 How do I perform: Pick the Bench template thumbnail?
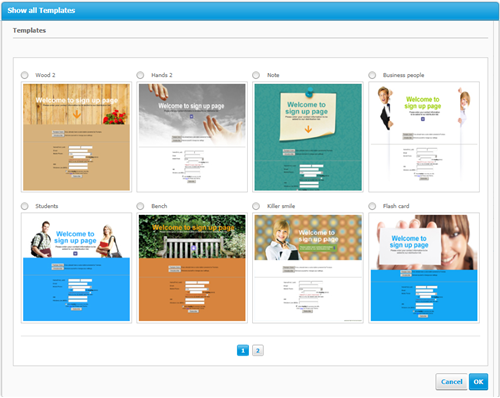pos(192,268)
